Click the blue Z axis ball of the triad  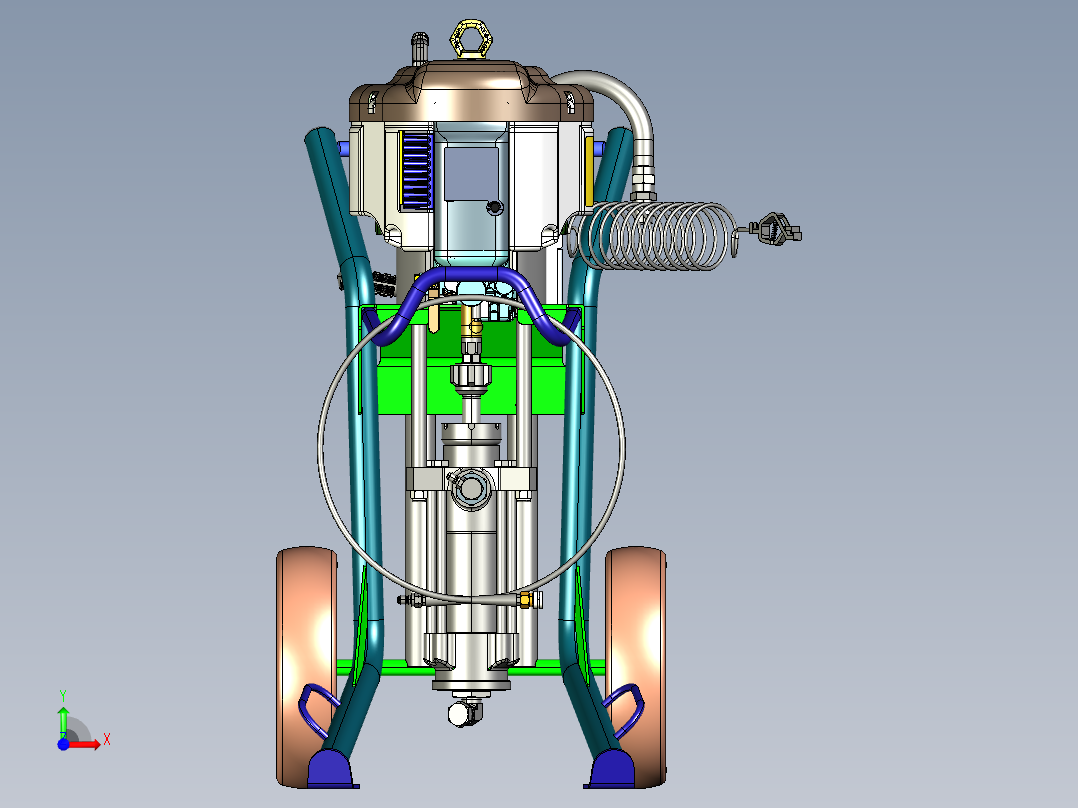[x=63, y=745]
